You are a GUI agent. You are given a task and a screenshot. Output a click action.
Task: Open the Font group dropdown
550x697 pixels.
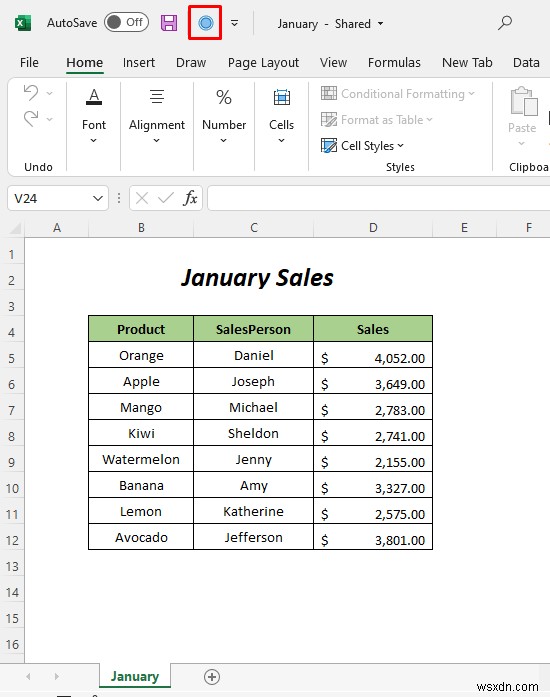(94, 115)
